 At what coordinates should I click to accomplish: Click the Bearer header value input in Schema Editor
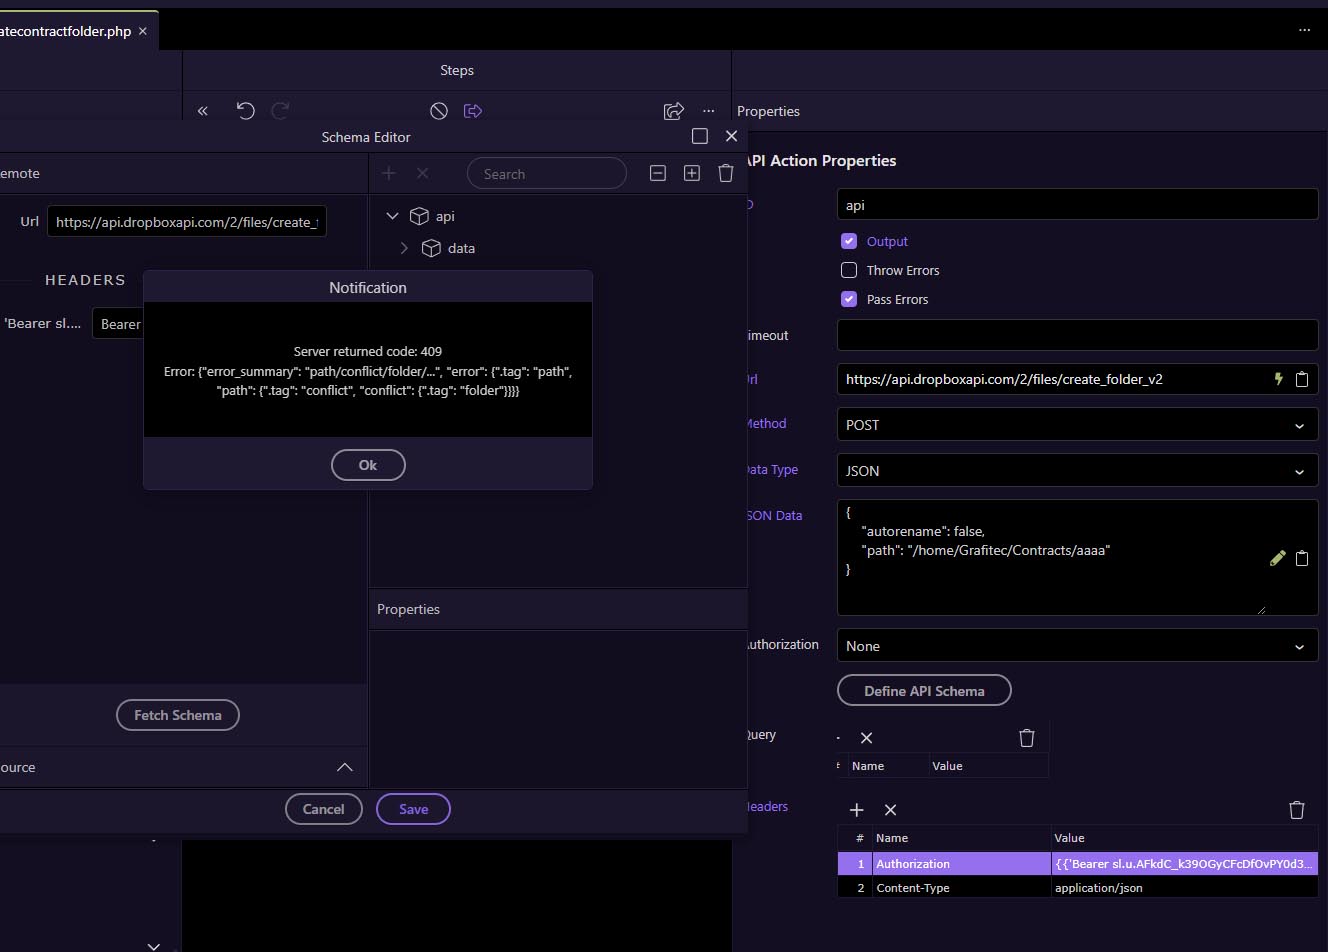pyautogui.click(x=118, y=324)
